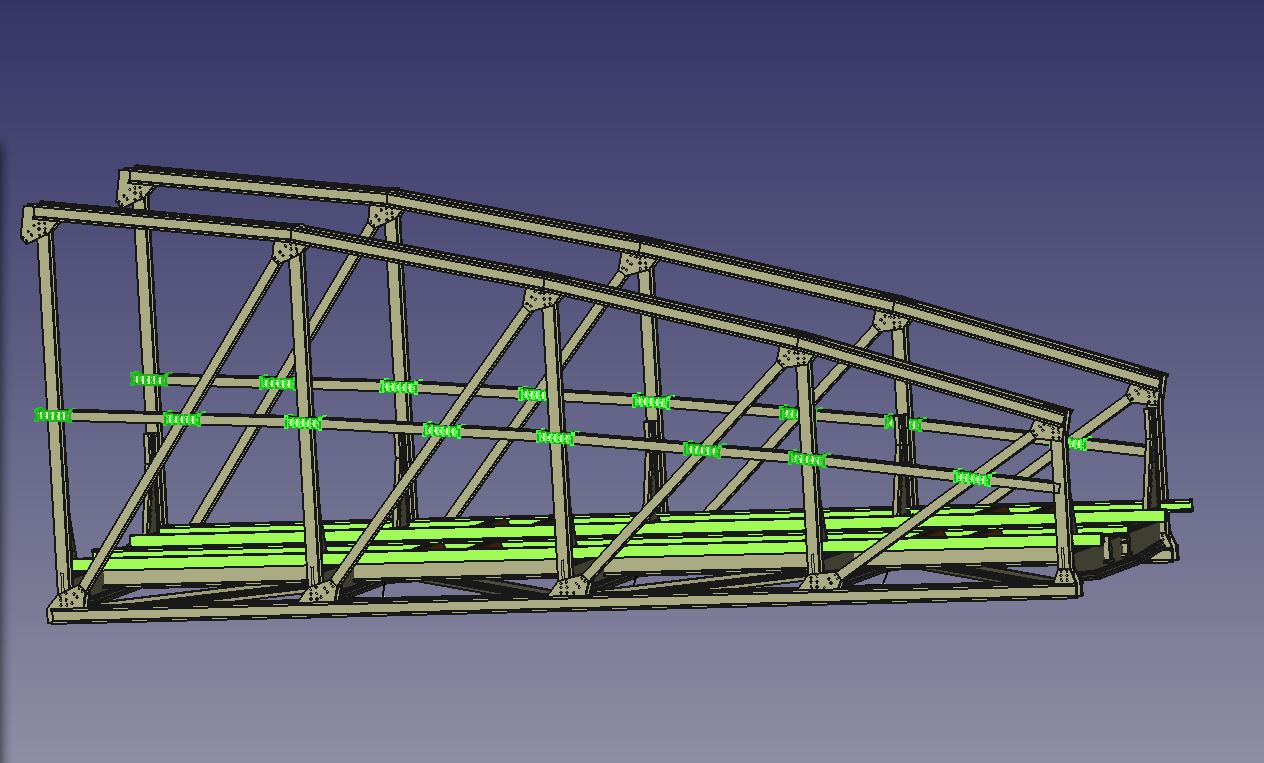This screenshot has height=763, width=1264.
Task: Pick the rightmost green clamp on rear handrail
Action: (1077, 444)
